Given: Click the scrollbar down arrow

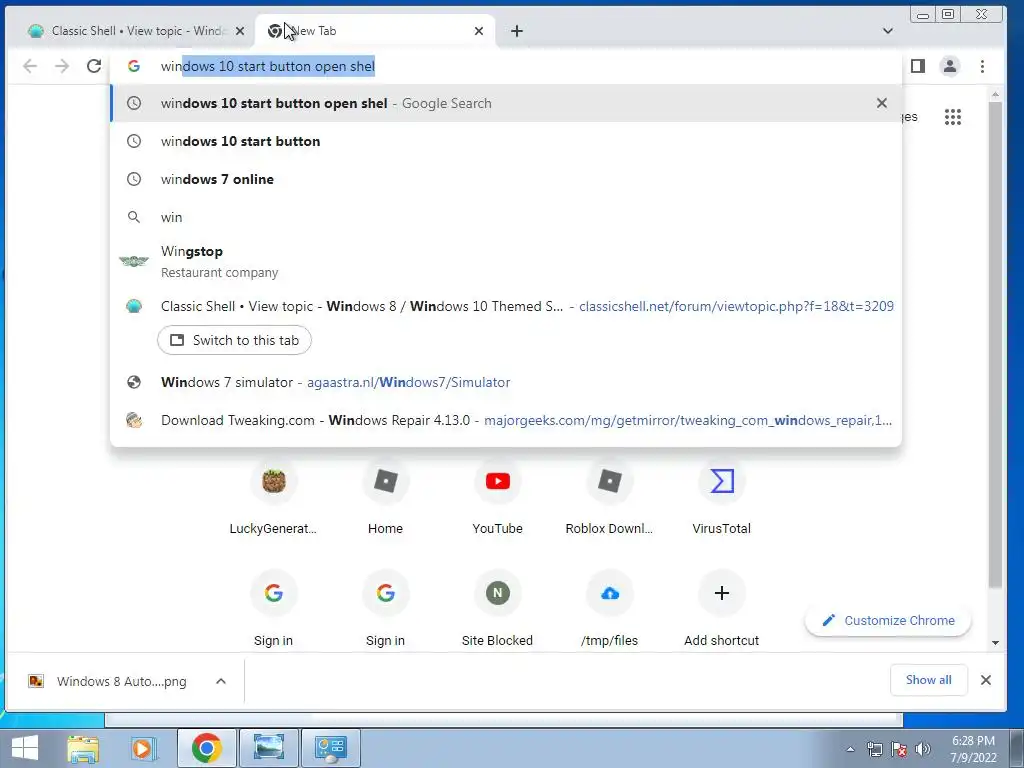Looking at the screenshot, I should point(995,643).
